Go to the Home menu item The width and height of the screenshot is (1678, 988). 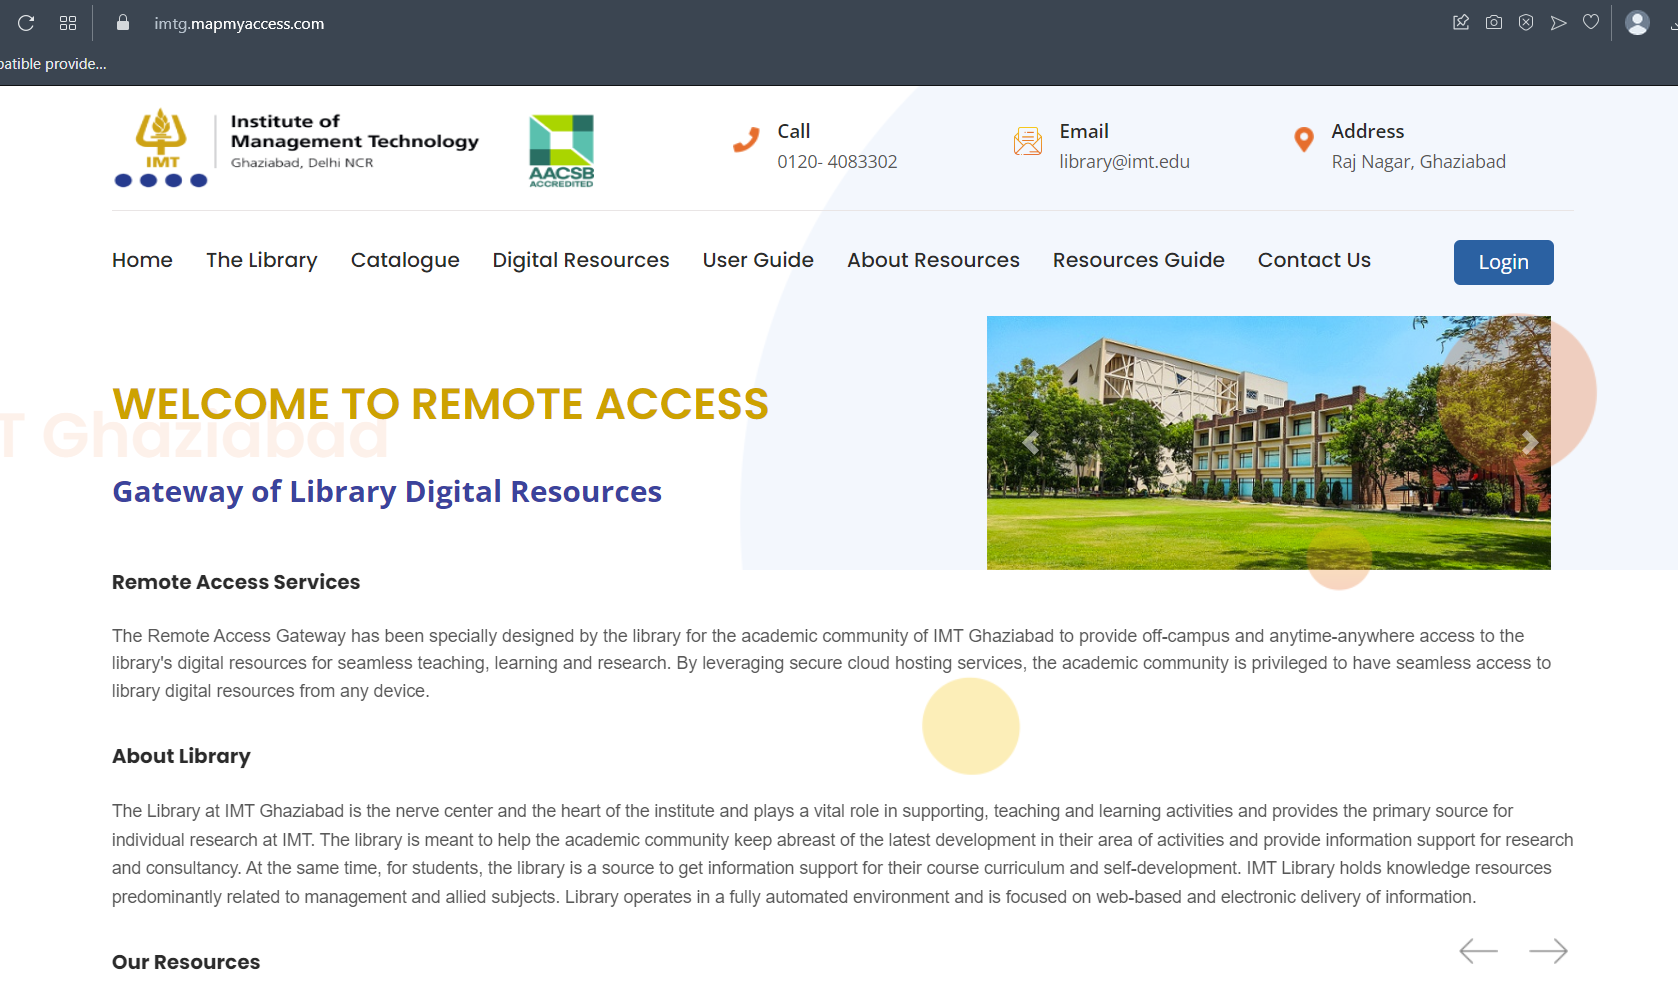[142, 260]
